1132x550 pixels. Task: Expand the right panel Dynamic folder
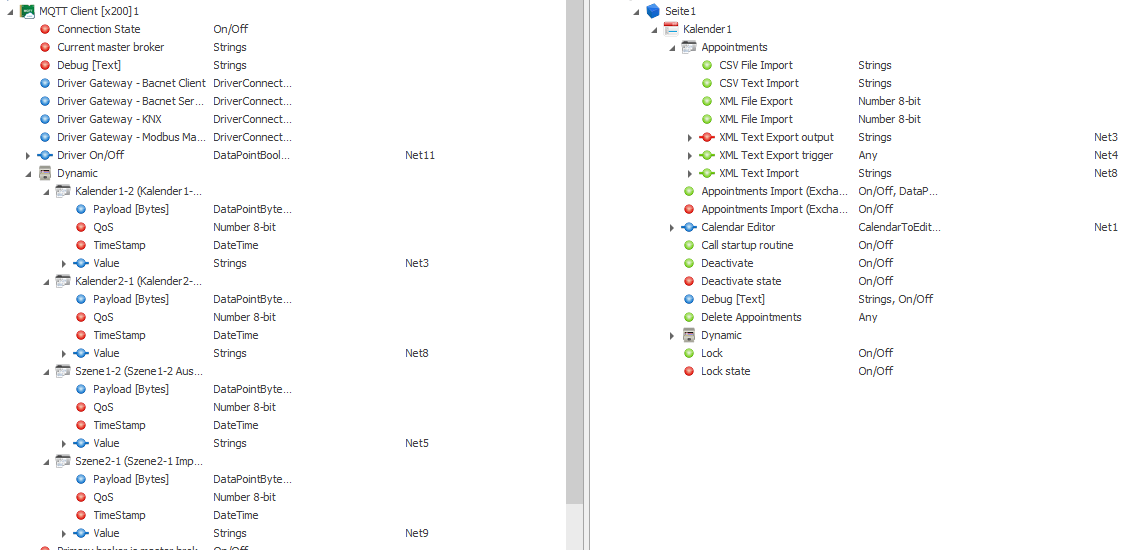pyautogui.click(x=672, y=336)
